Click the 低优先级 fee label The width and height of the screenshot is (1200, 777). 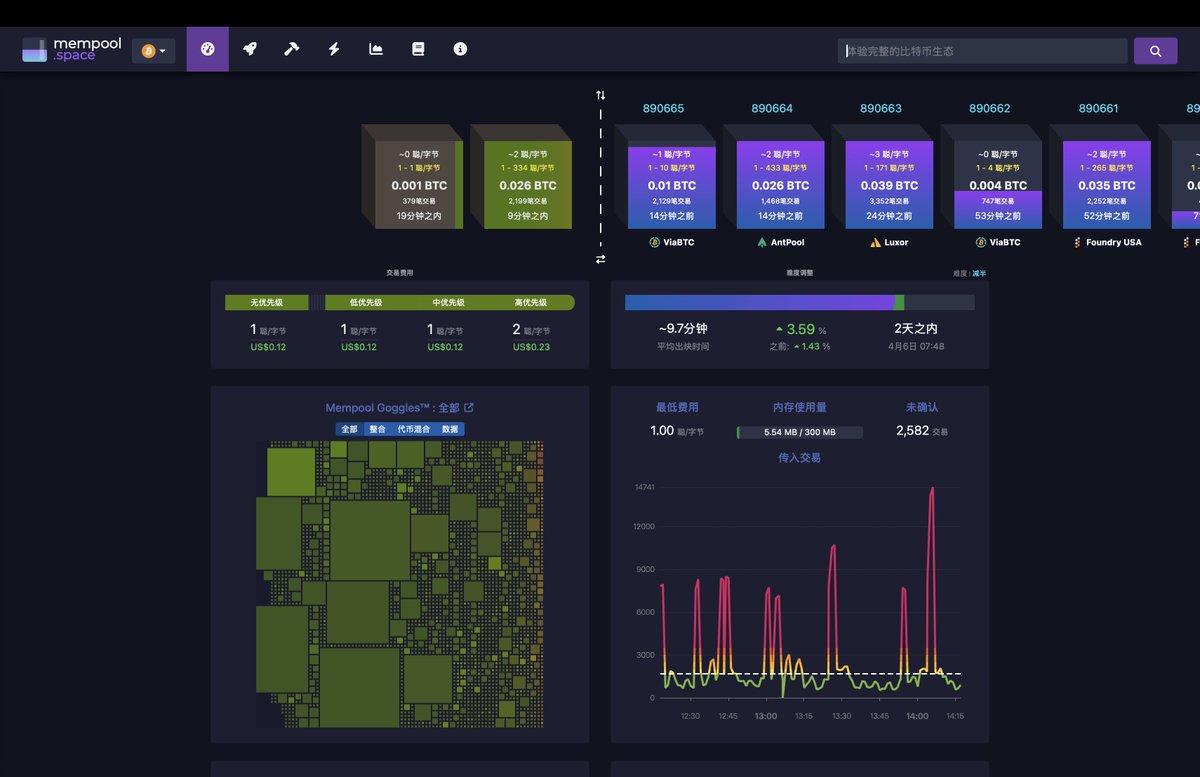[x=366, y=303]
